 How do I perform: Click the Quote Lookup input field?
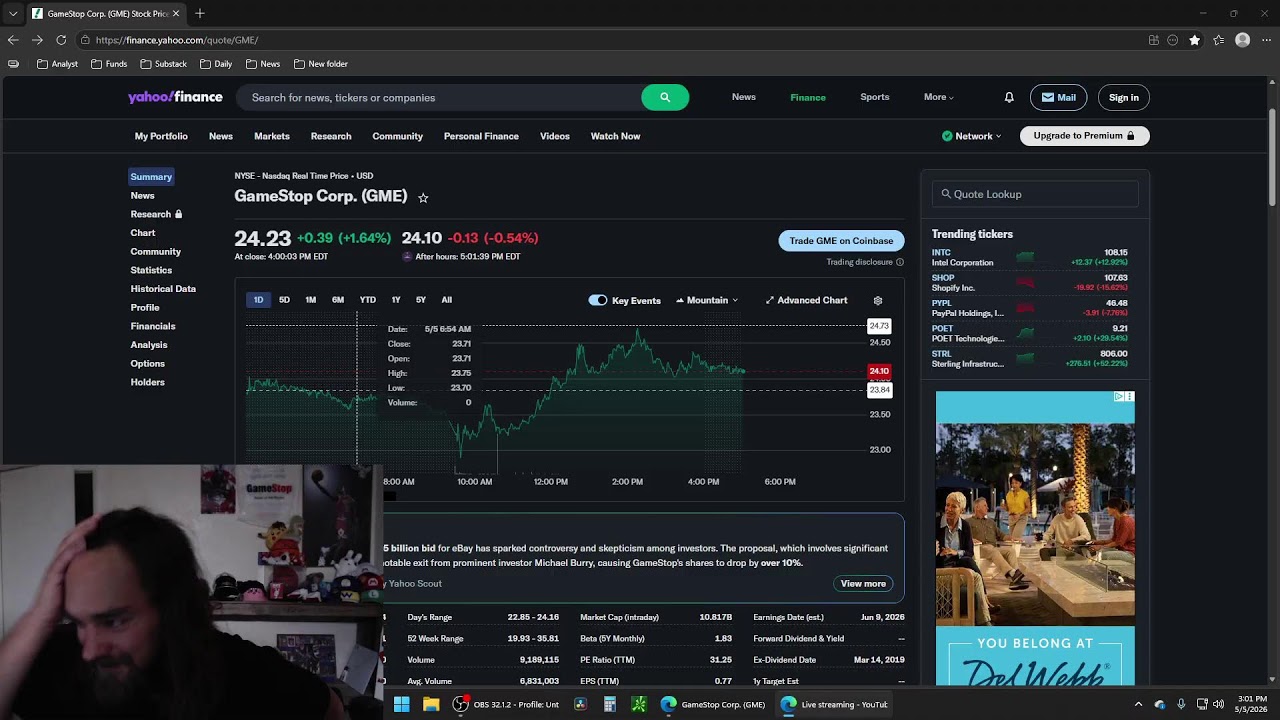pos(1035,194)
